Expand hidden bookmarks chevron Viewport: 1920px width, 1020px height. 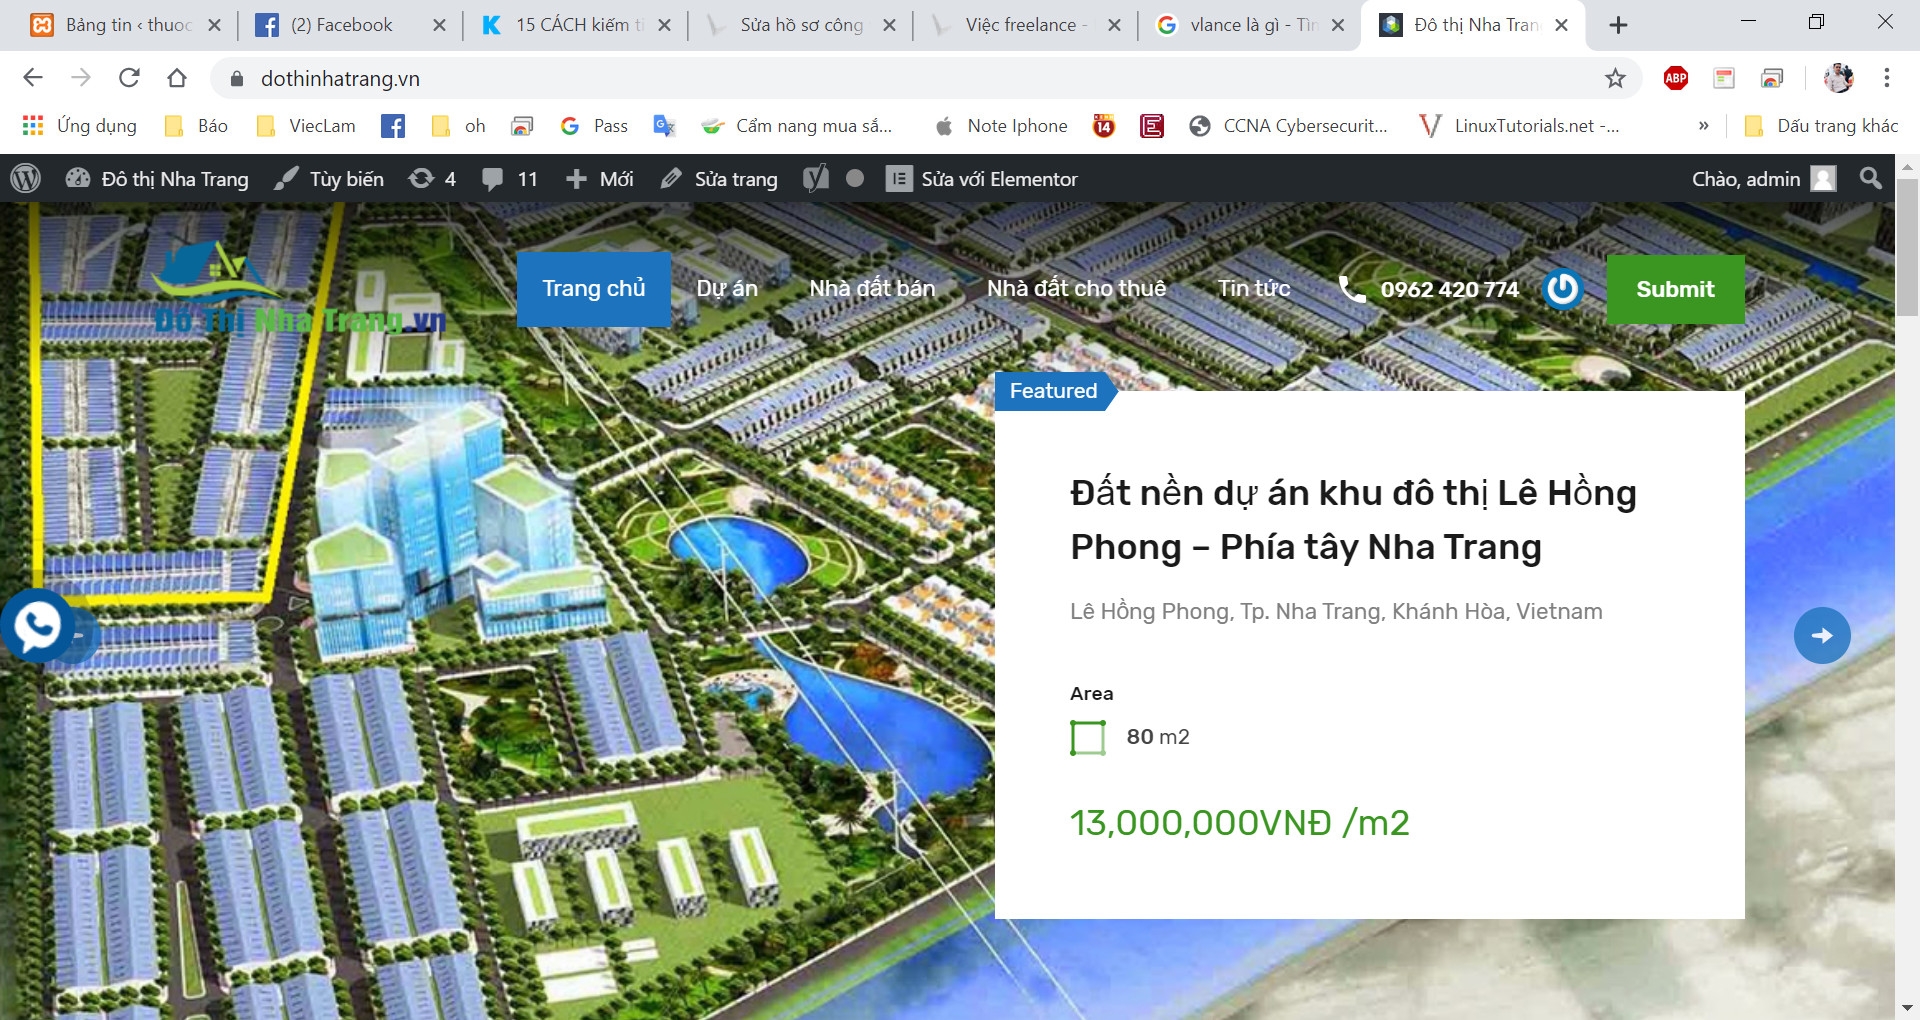1703,126
